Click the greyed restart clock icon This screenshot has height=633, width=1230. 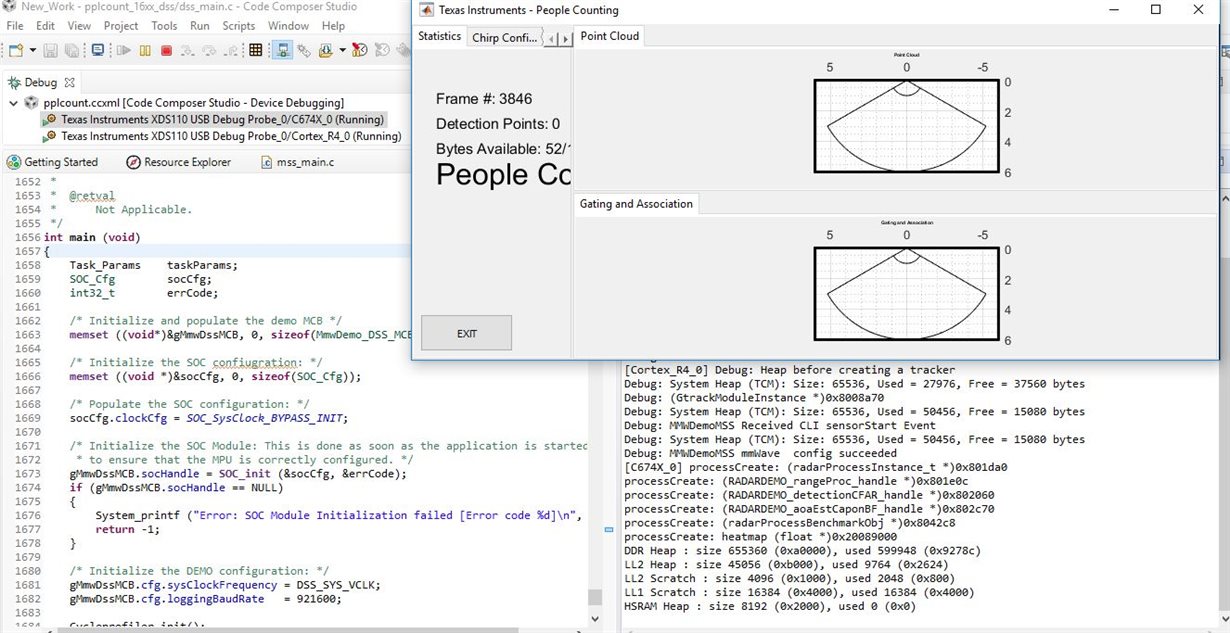382,50
